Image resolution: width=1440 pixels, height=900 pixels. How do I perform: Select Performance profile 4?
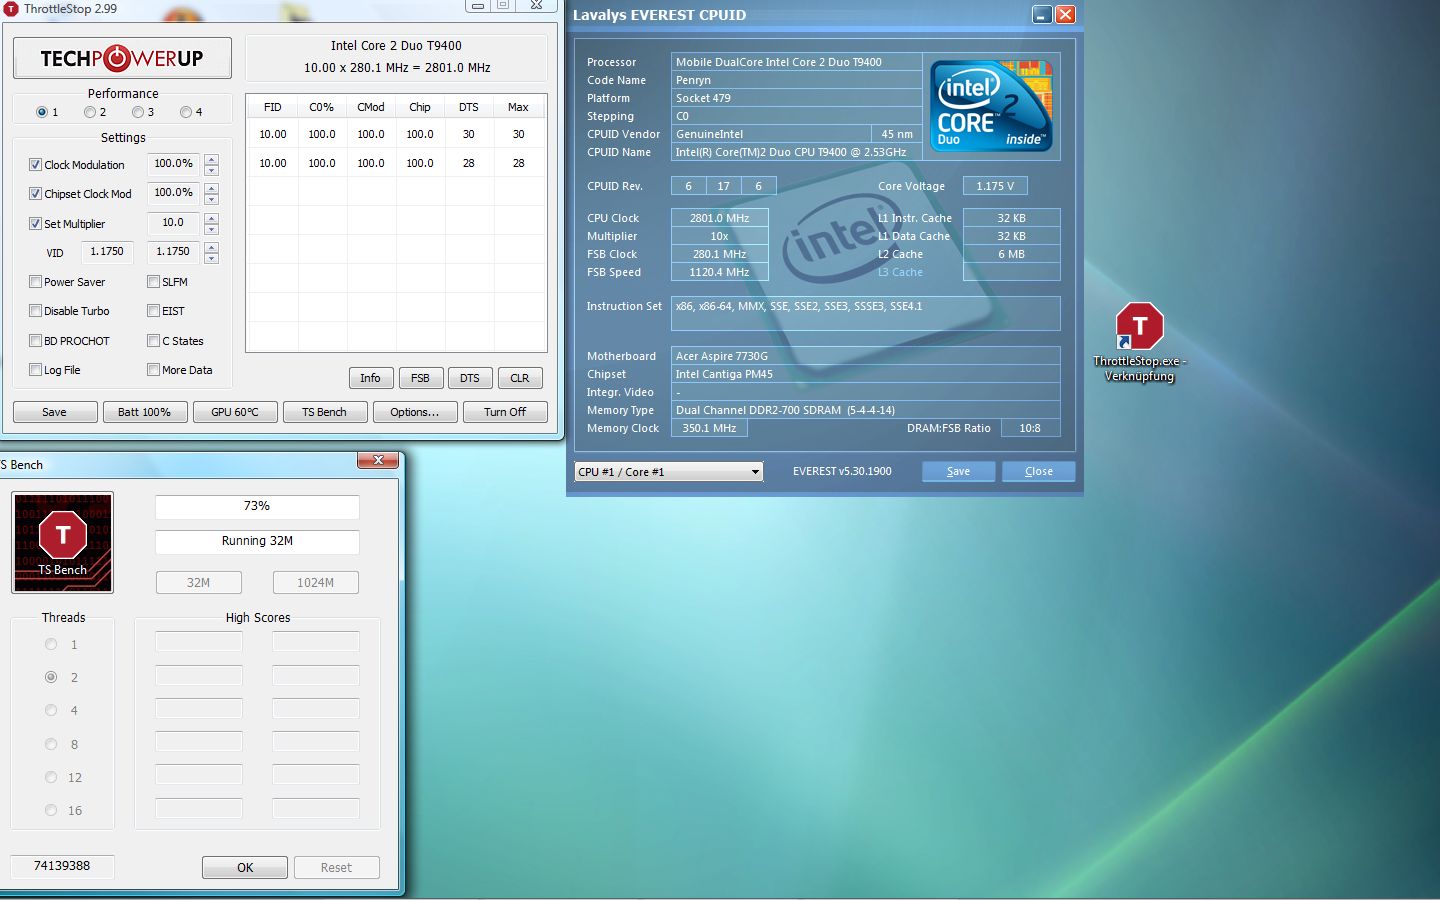coord(186,112)
